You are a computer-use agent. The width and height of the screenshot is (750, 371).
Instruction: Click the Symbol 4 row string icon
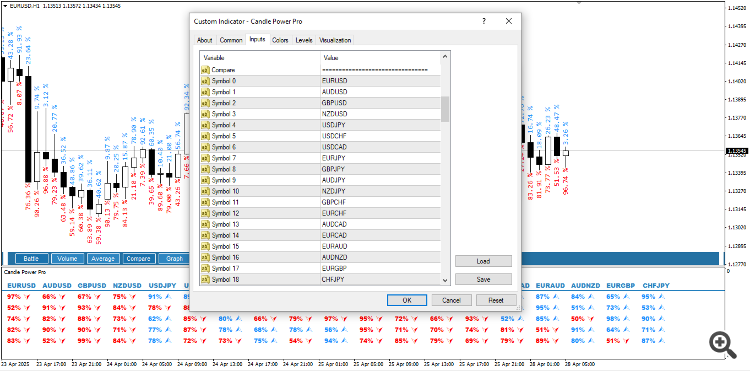point(205,125)
